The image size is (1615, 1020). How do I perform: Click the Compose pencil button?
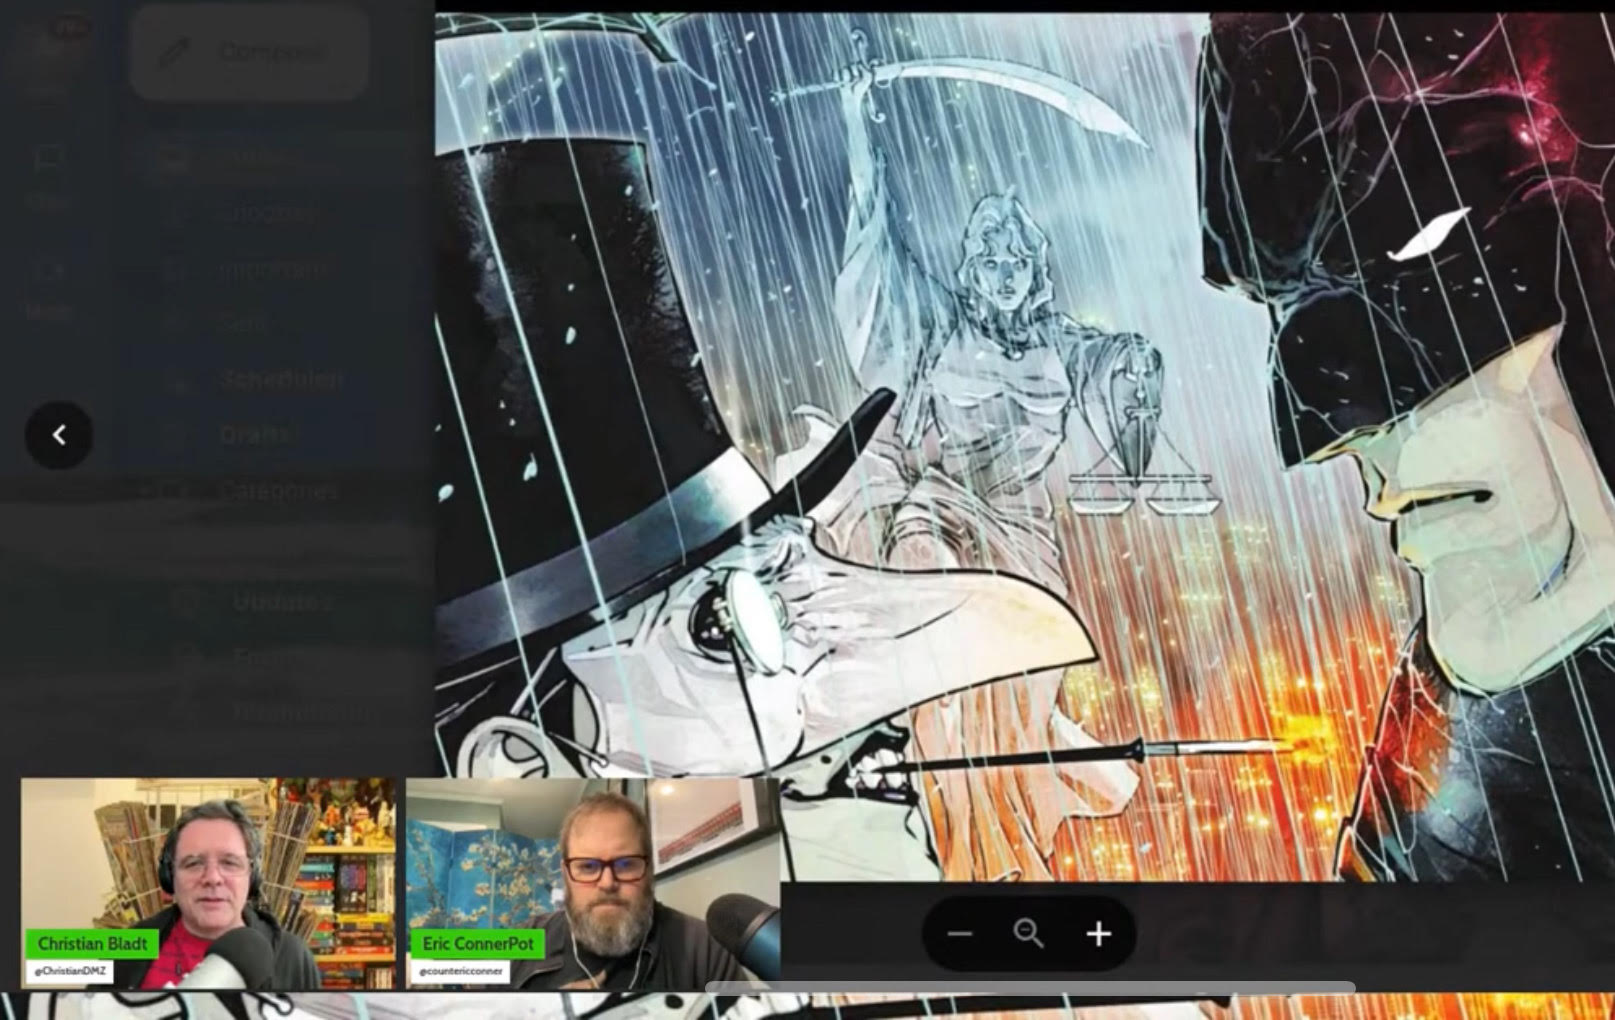(x=249, y=52)
